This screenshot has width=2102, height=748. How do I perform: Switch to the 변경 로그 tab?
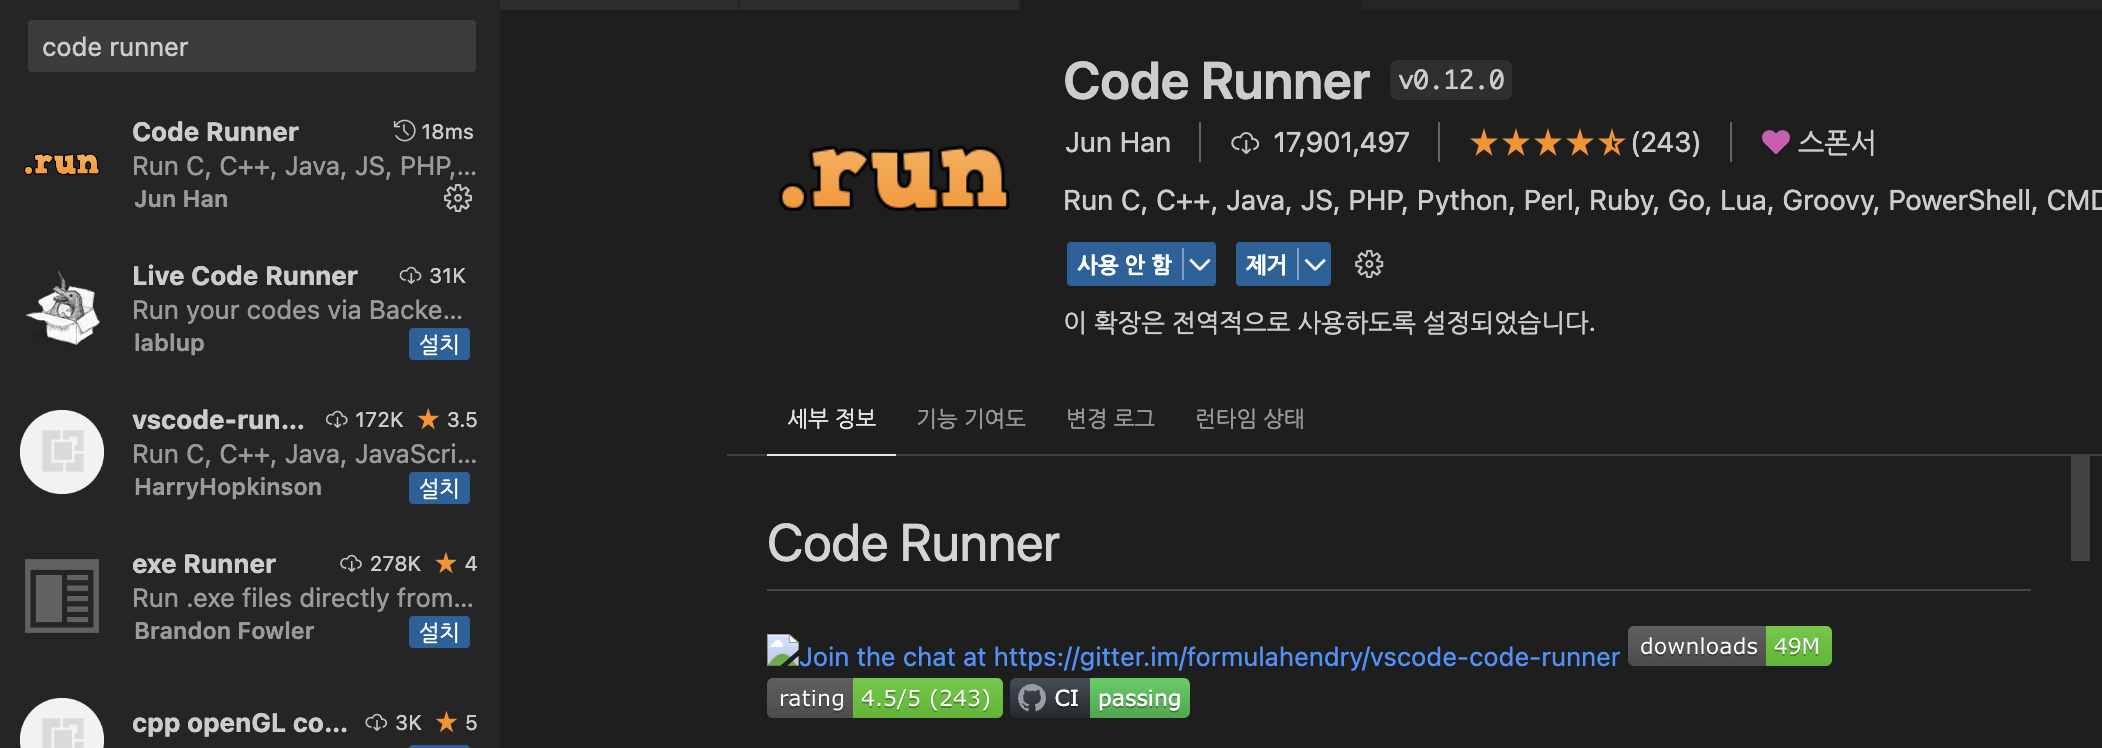1110,418
